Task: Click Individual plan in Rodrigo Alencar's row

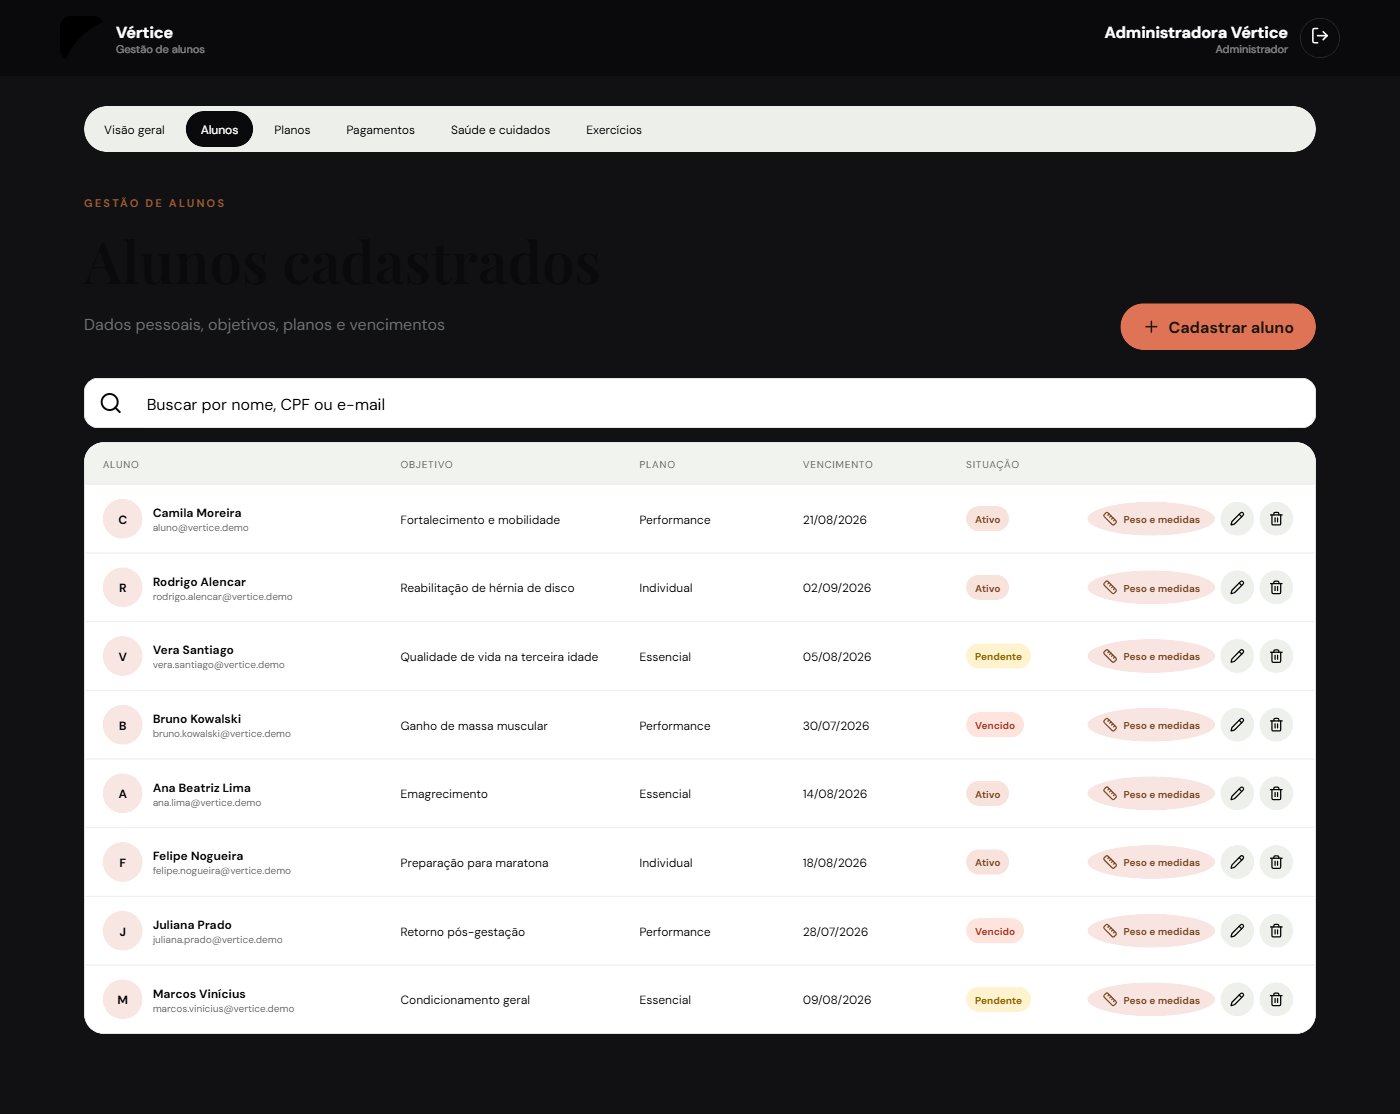Action: pyautogui.click(x=665, y=588)
